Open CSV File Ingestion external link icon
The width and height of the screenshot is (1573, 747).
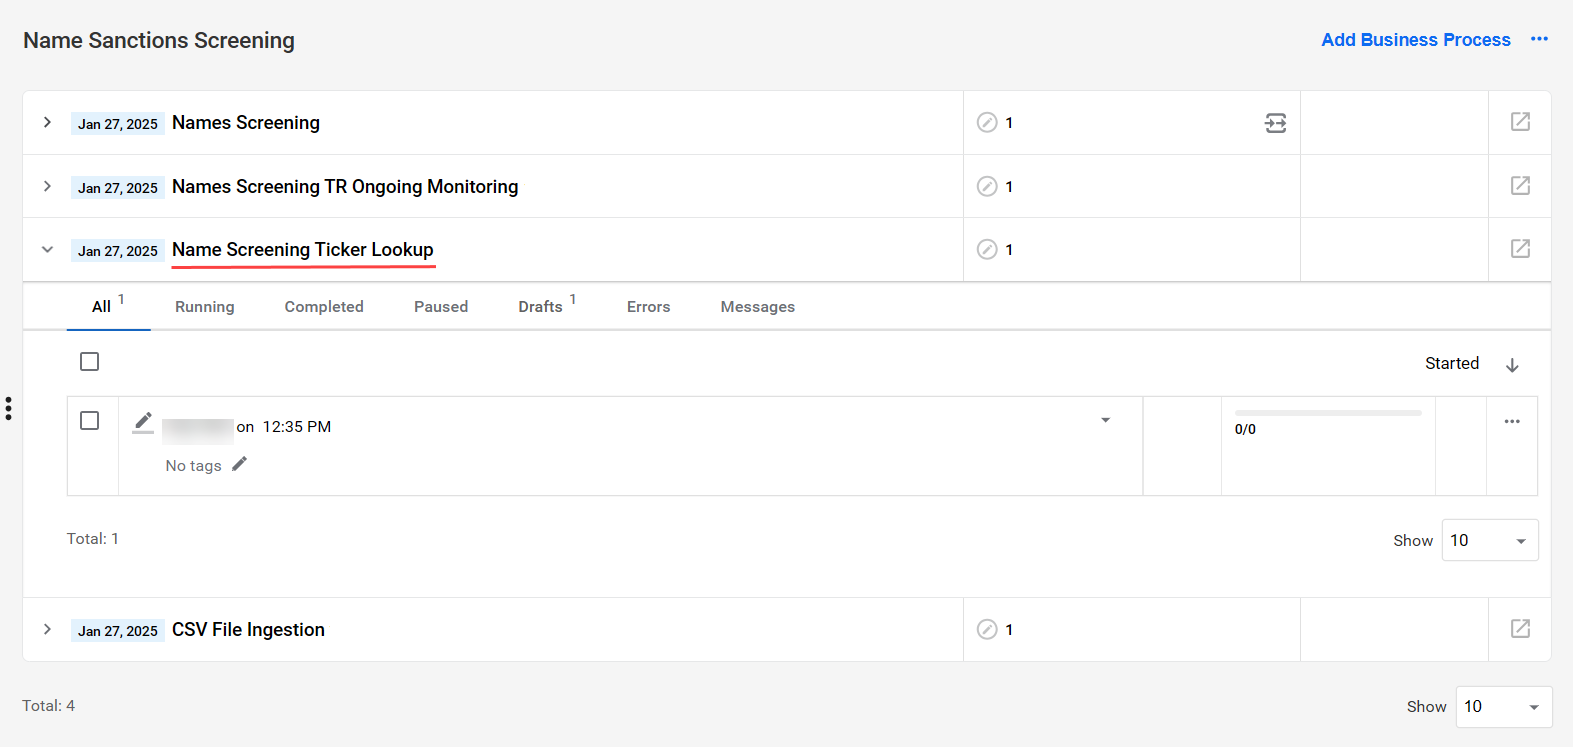coord(1520,629)
